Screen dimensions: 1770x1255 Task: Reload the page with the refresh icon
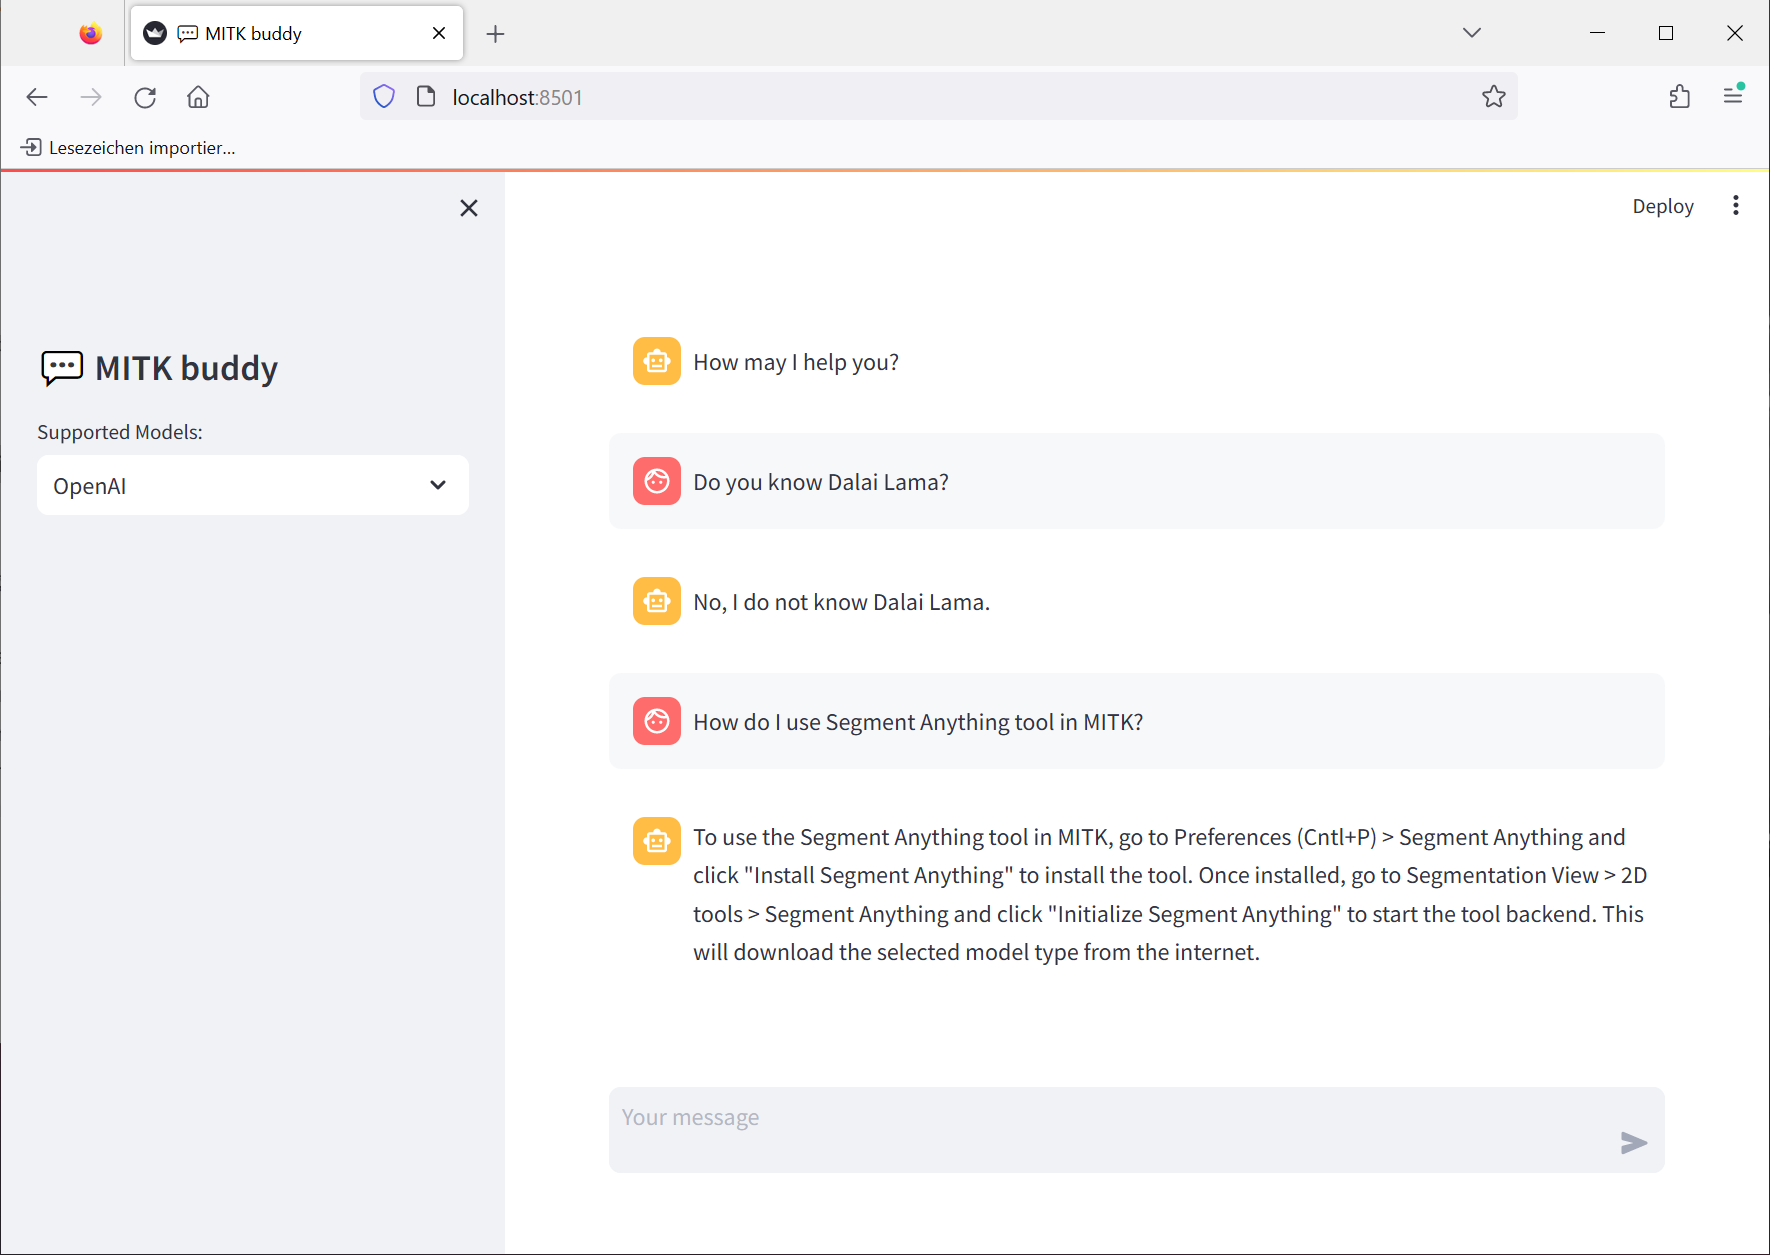(144, 96)
